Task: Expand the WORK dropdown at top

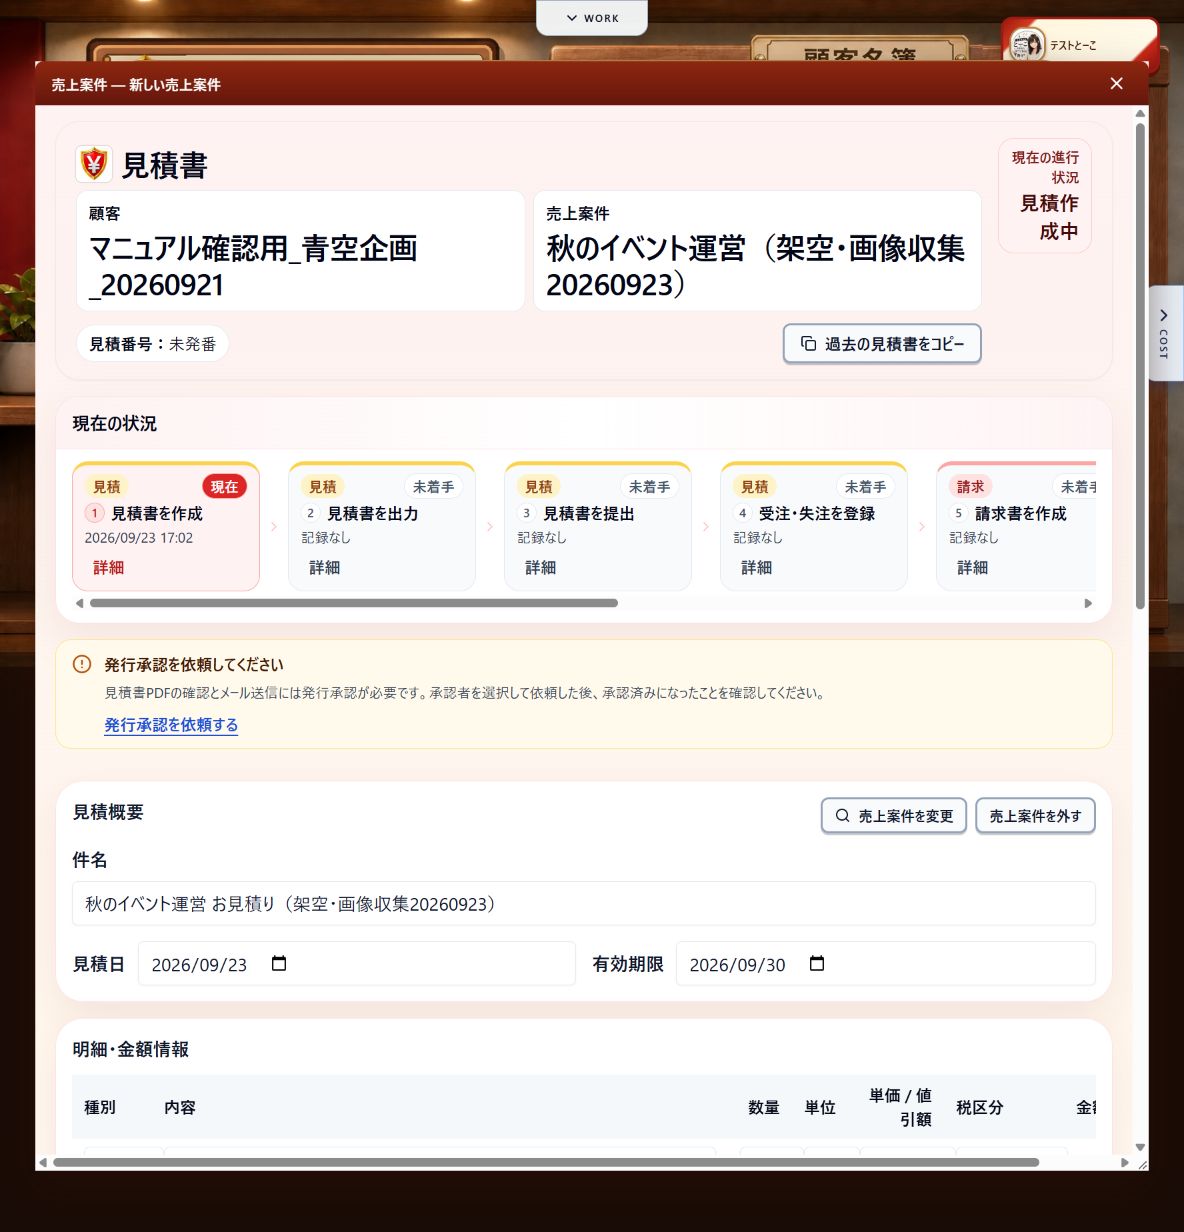Action: click(x=592, y=18)
